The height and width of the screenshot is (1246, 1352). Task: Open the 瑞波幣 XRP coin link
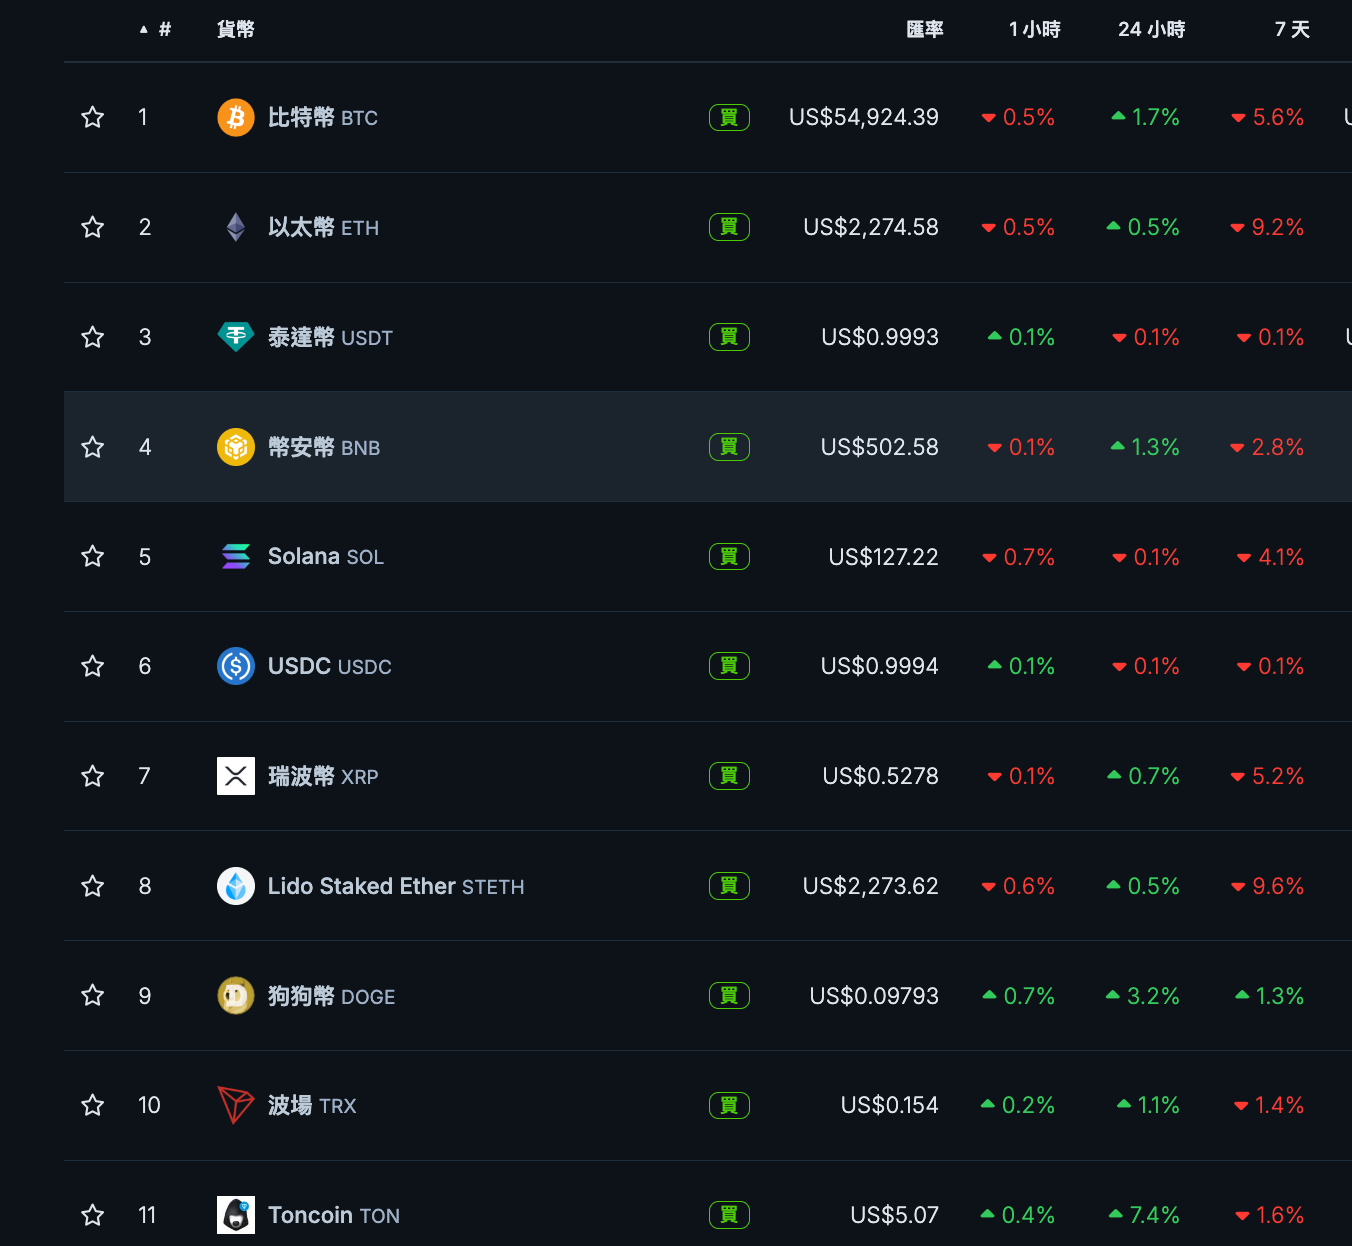coord(323,777)
